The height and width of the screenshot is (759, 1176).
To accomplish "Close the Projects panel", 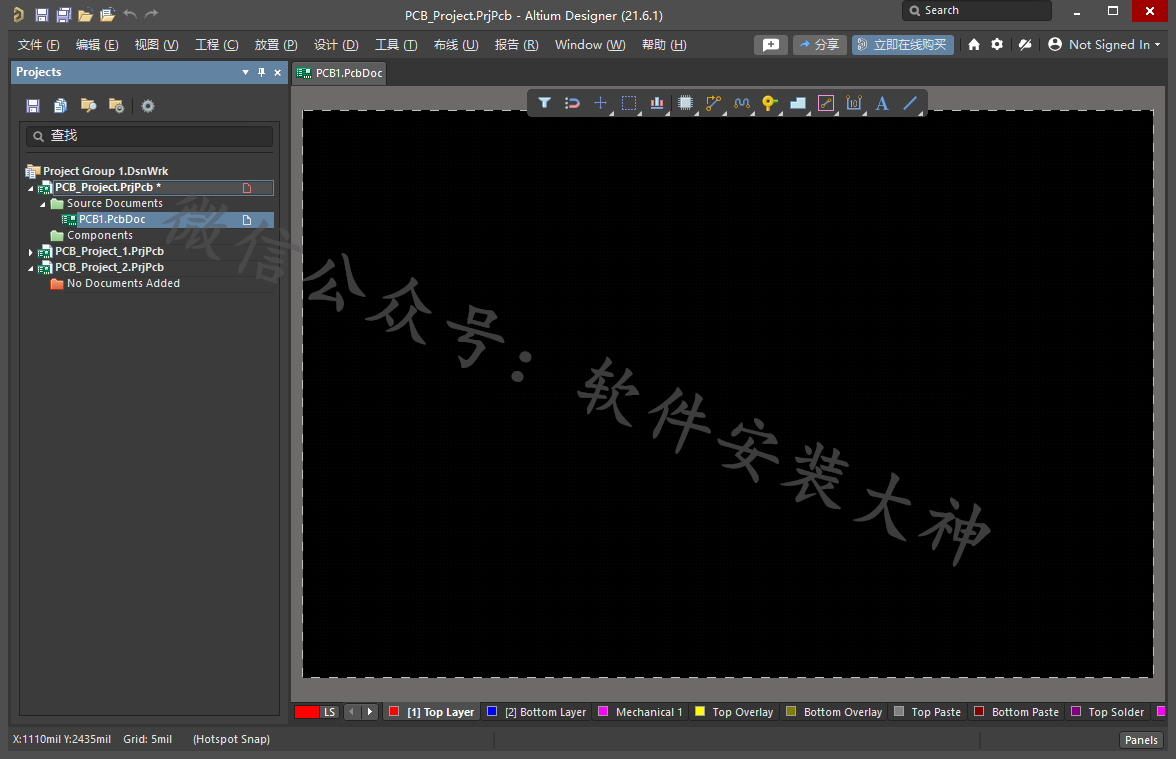I will tap(278, 73).
